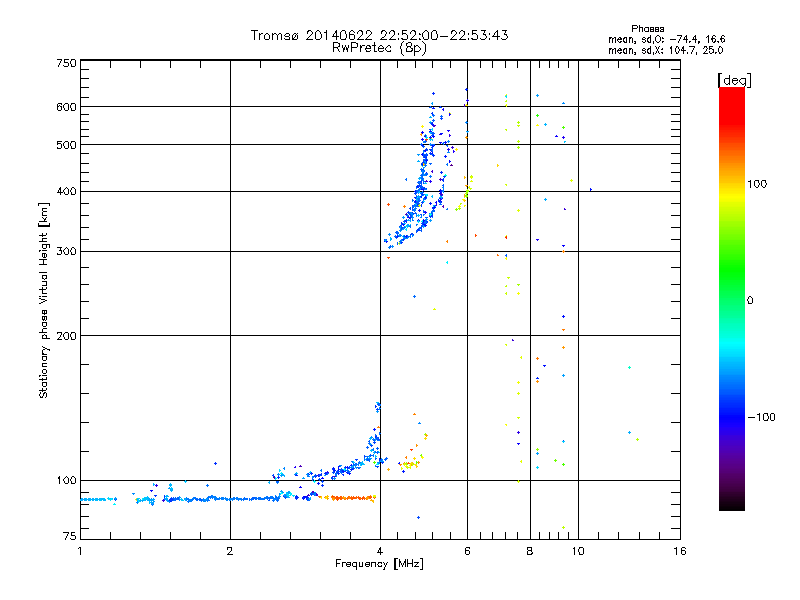The height and width of the screenshot is (600, 800).
Task: Click the x-axis tick label '4'
Action: (380, 551)
